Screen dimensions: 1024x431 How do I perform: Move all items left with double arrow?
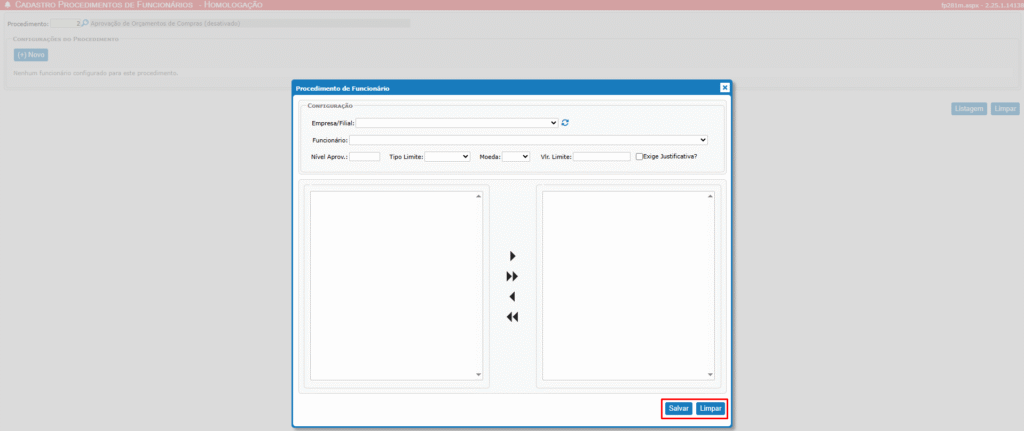[x=513, y=317]
